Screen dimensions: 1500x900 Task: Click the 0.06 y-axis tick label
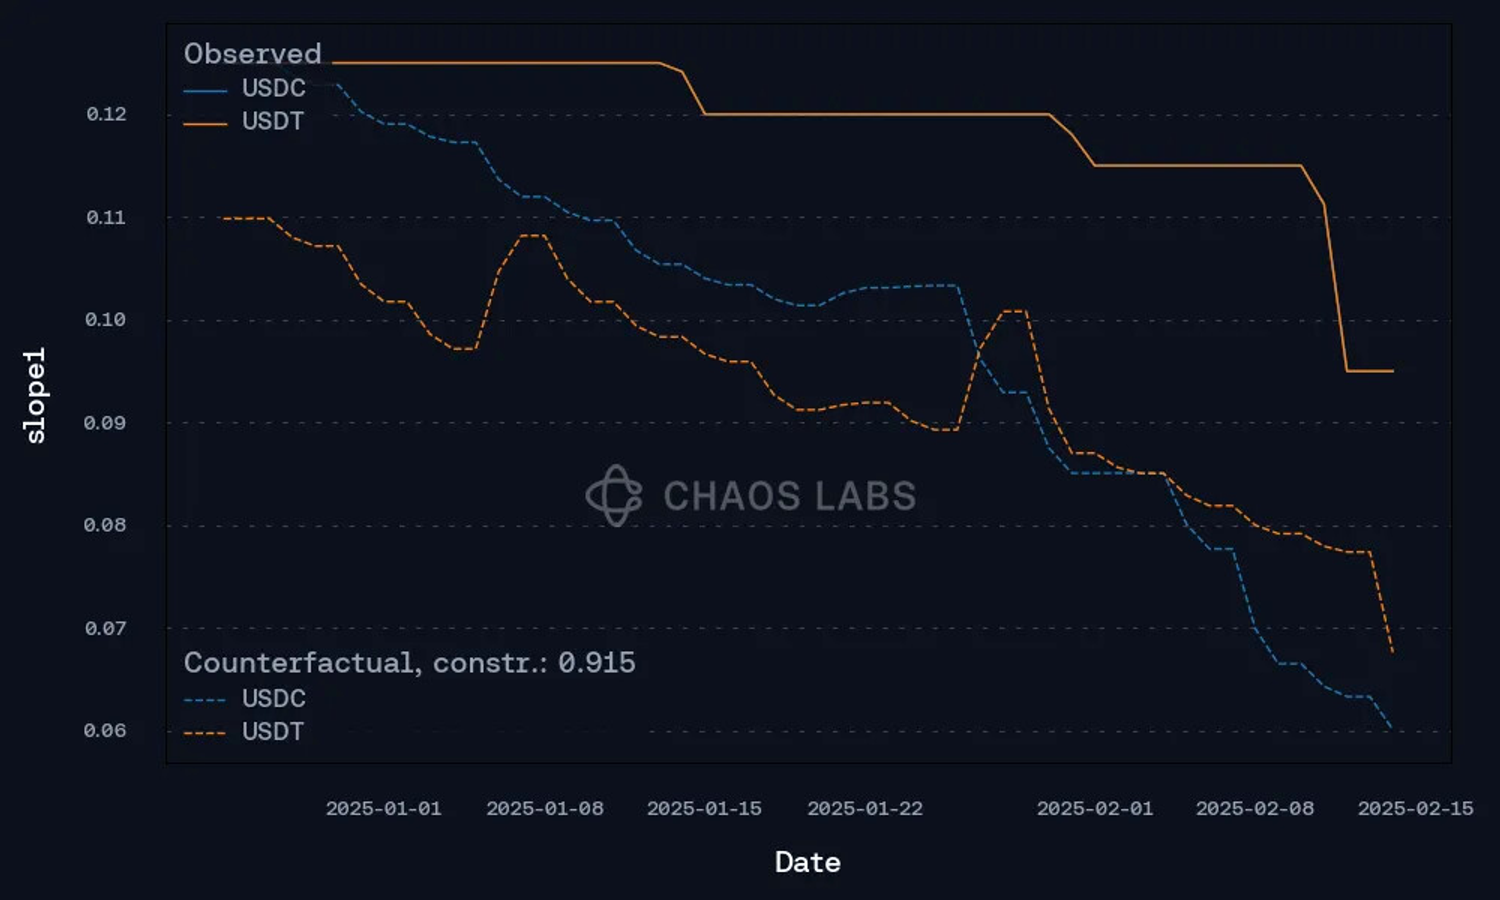pos(105,731)
